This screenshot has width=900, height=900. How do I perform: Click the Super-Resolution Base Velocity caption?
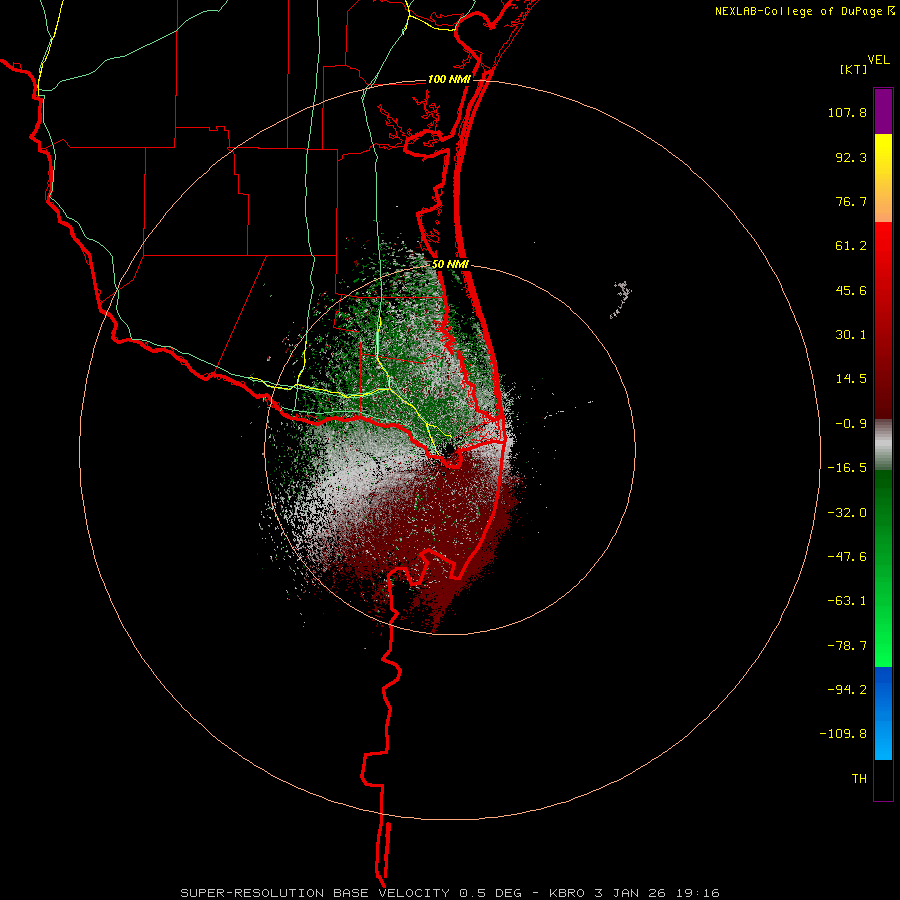(449, 893)
